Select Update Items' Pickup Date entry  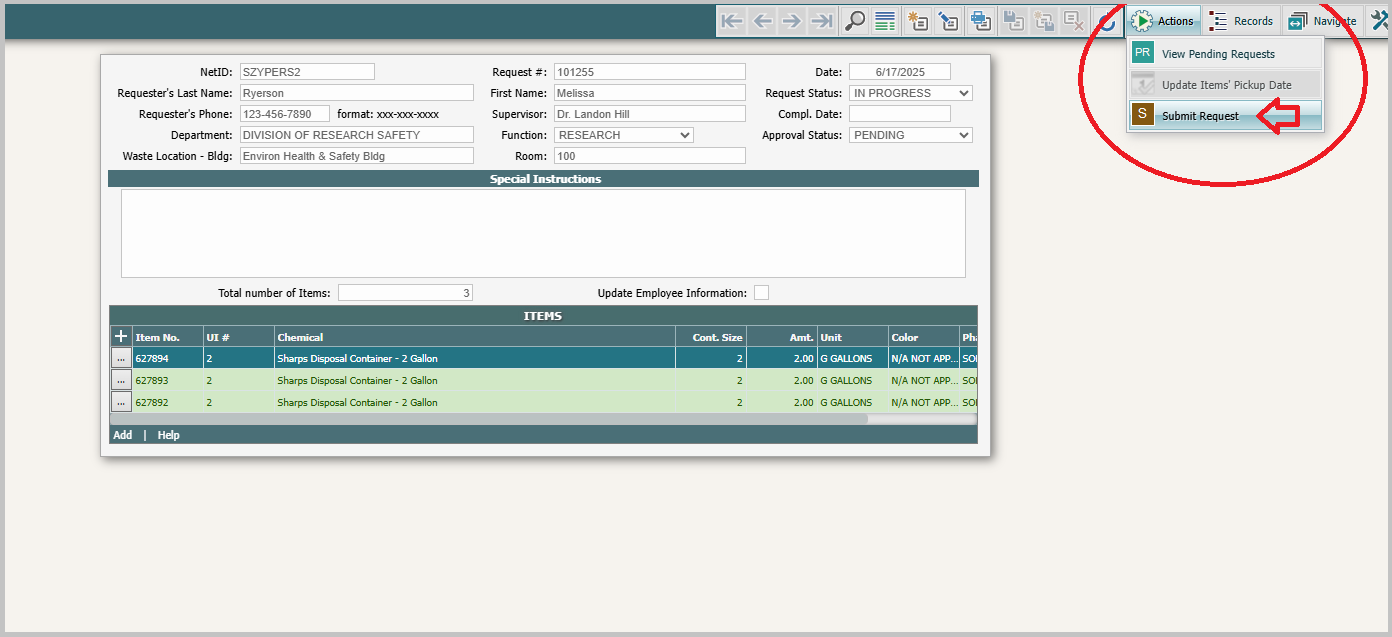click(1226, 85)
